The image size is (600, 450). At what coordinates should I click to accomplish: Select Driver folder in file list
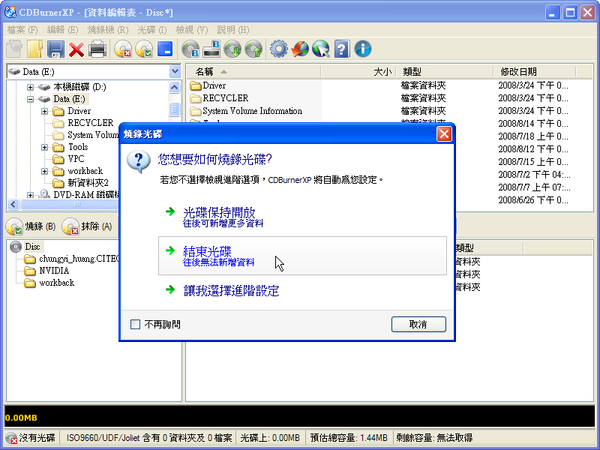(214, 86)
